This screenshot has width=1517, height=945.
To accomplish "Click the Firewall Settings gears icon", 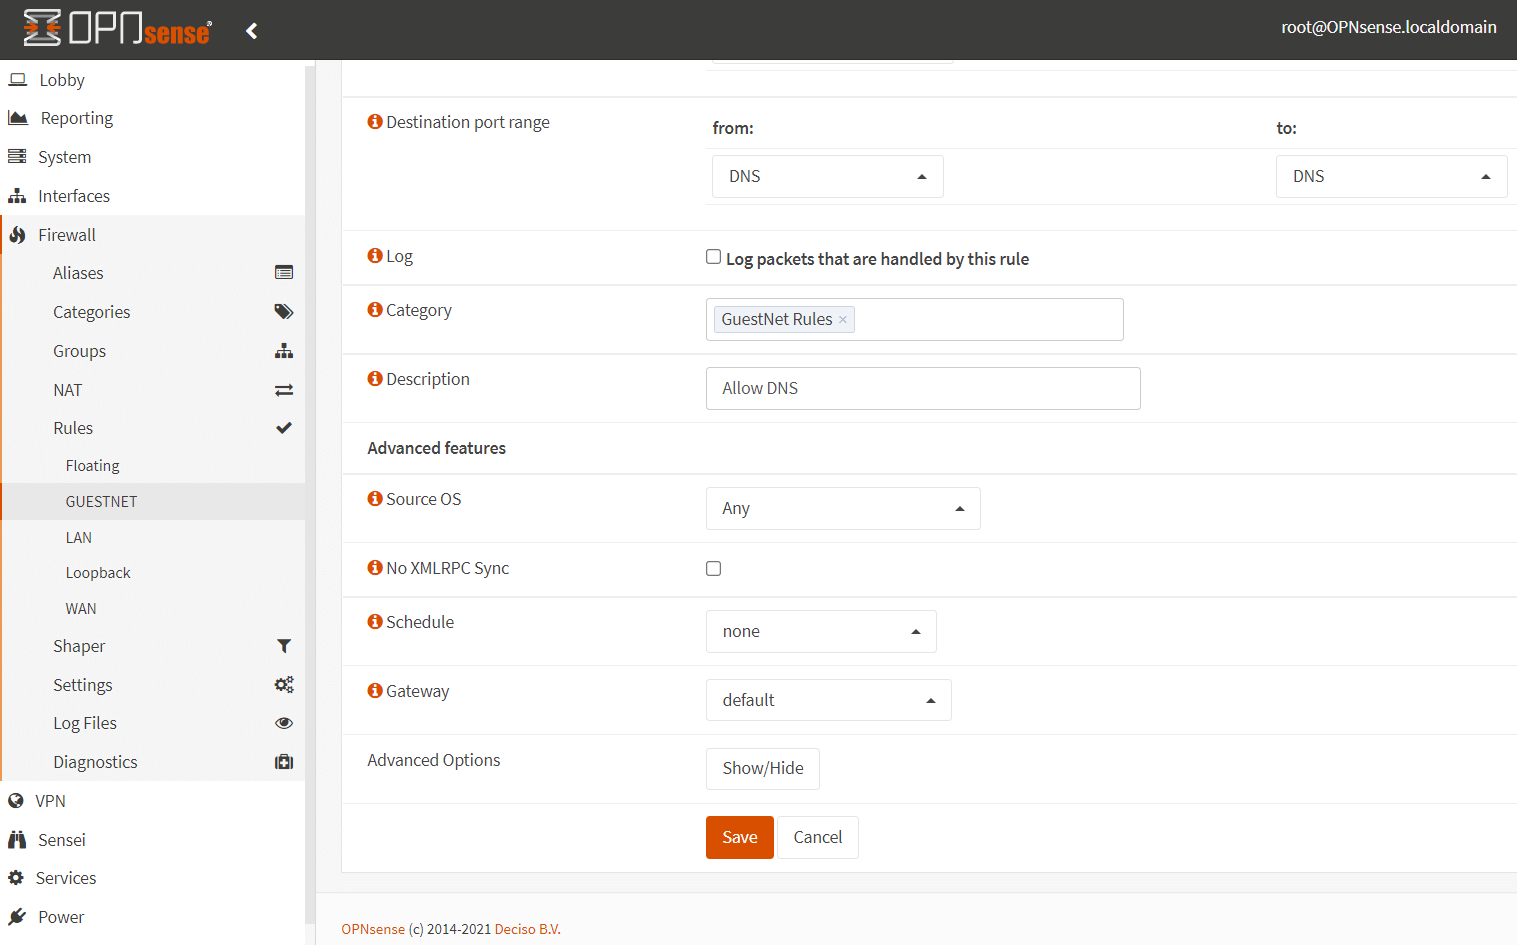I will click(x=284, y=685).
